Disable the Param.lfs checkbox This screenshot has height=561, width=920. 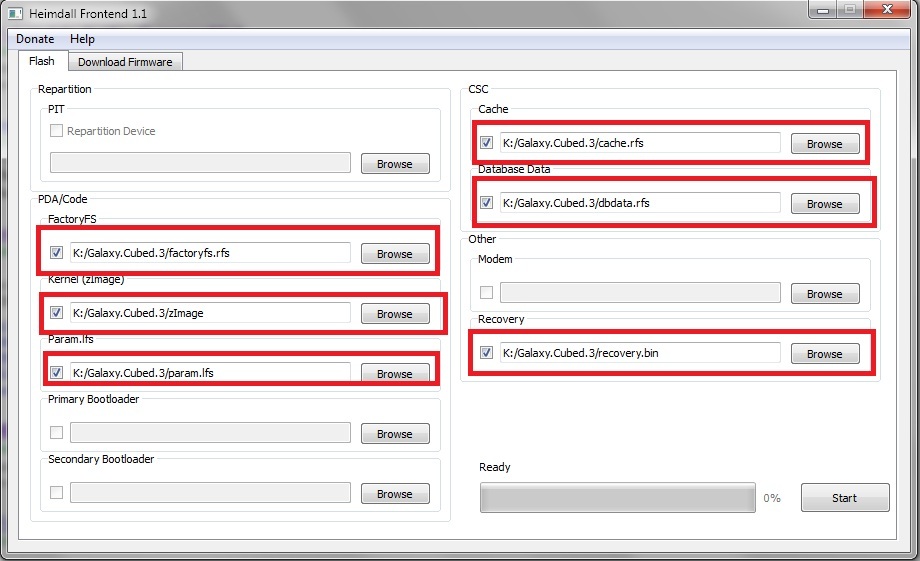click(57, 373)
